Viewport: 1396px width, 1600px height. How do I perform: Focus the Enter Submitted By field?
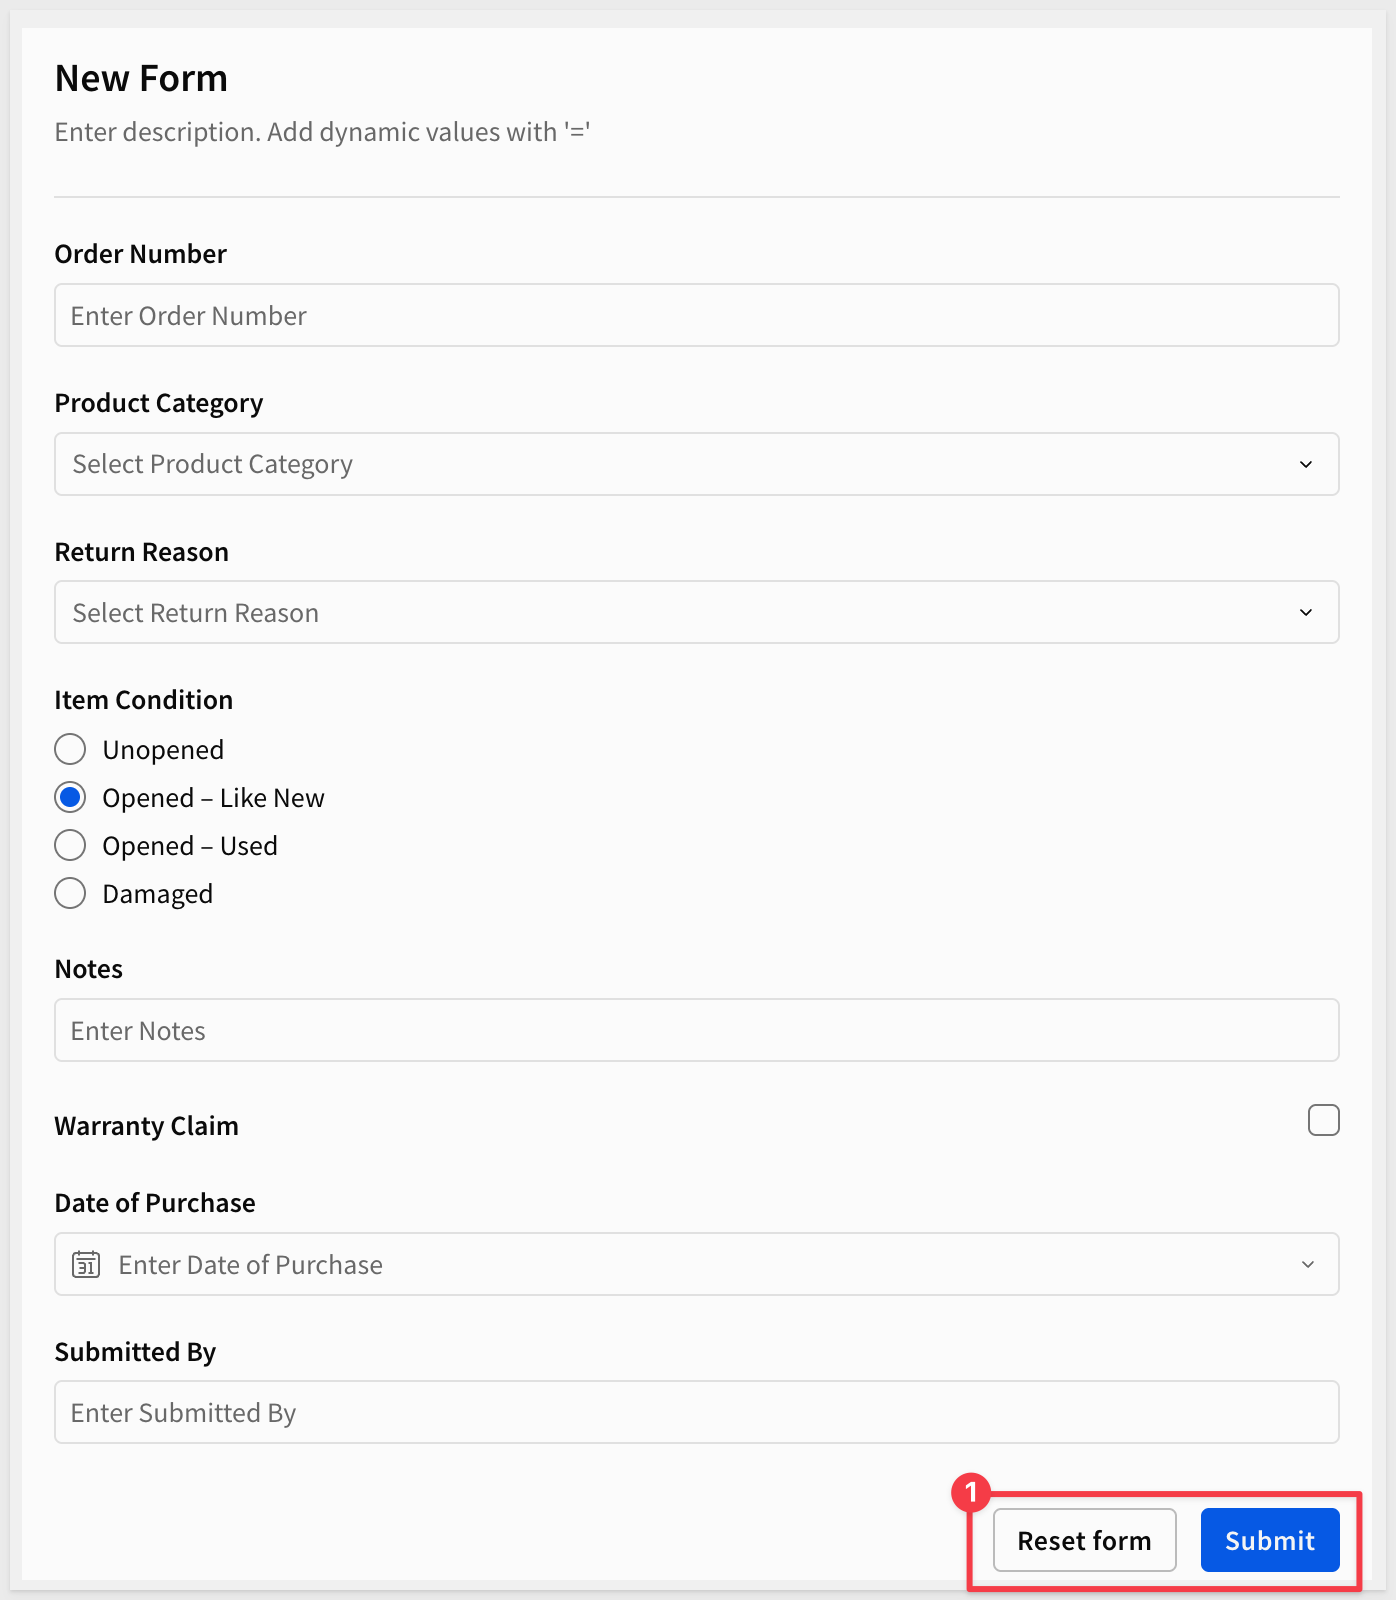(x=696, y=1412)
